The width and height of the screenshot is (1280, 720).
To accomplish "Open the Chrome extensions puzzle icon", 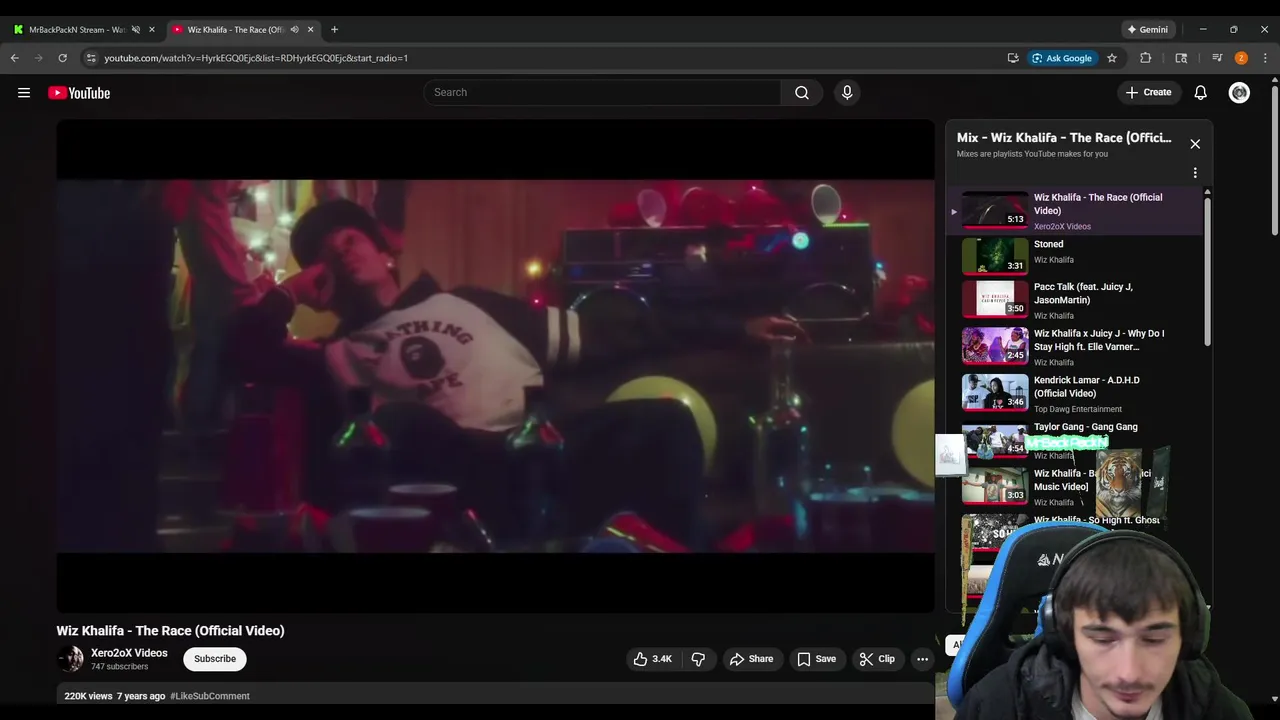I will click(1146, 58).
